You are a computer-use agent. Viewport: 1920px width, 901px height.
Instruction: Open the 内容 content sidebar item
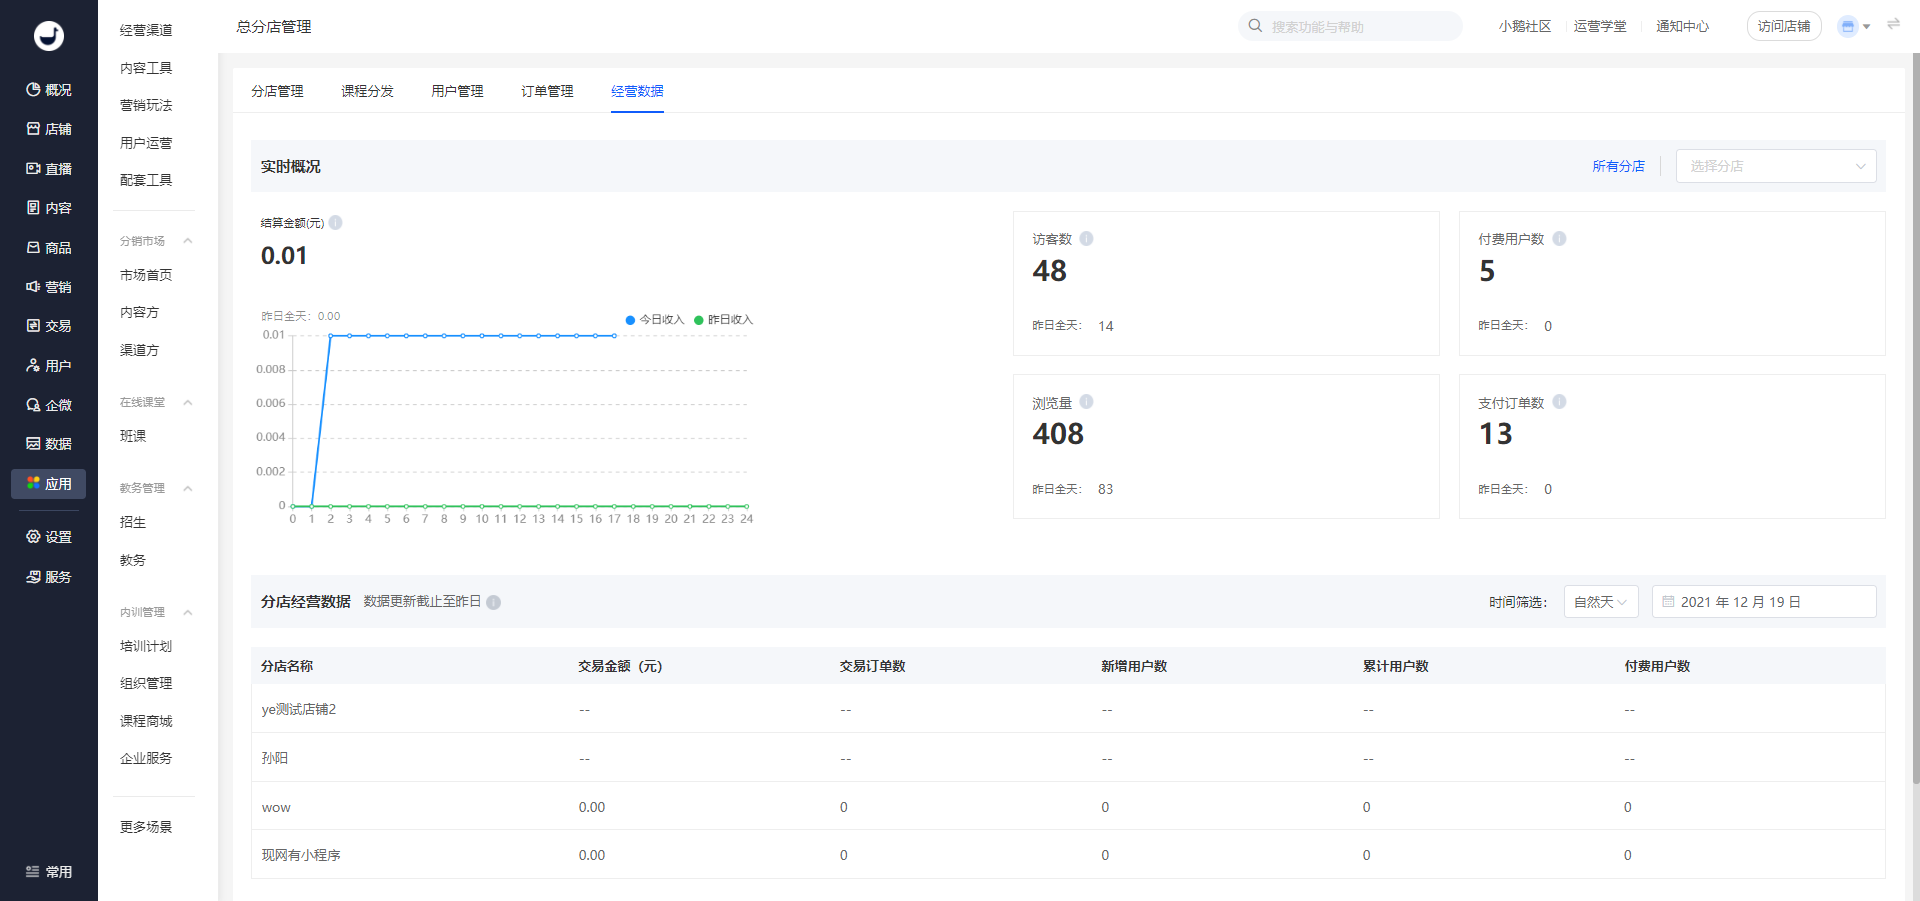pos(48,208)
